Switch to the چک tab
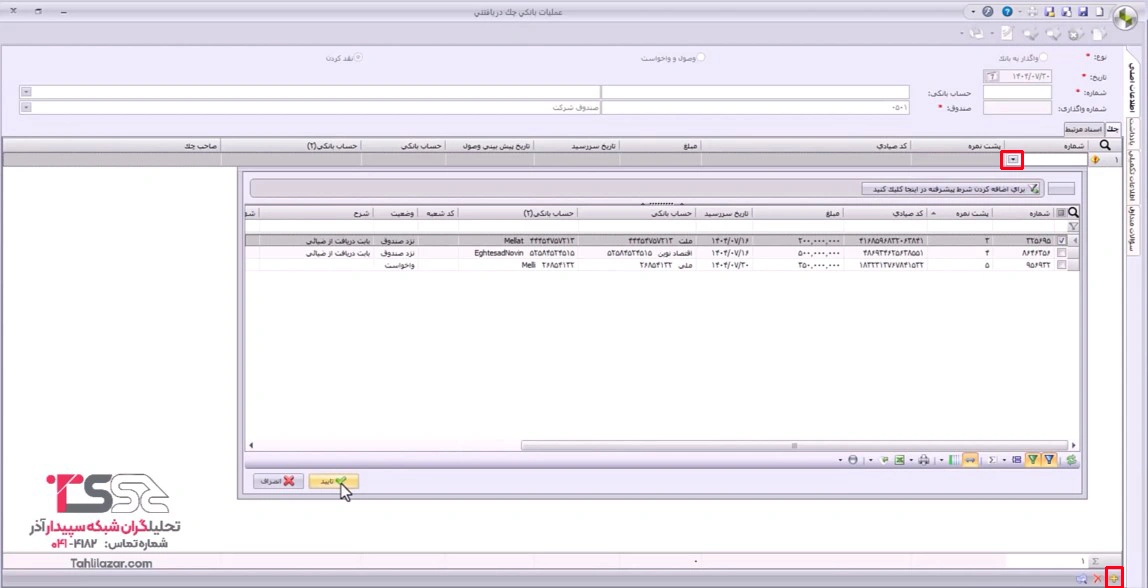 [1114, 129]
